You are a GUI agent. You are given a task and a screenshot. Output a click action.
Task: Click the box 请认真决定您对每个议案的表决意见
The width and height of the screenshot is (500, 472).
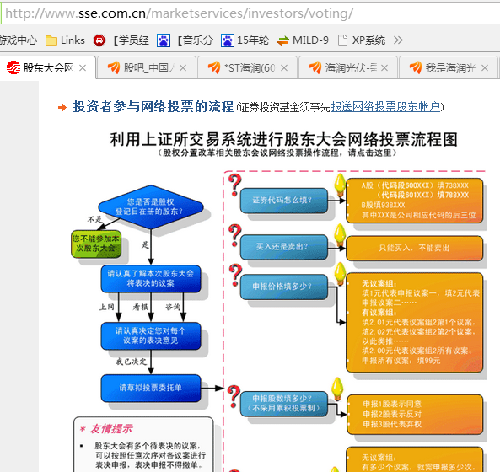point(151,336)
